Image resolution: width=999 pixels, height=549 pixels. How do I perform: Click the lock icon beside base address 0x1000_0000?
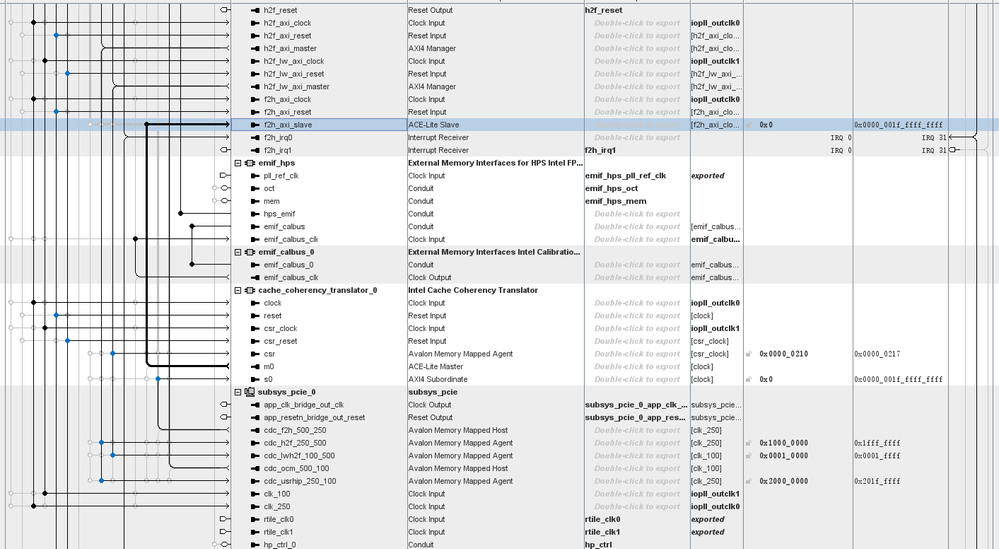[749, 443]
